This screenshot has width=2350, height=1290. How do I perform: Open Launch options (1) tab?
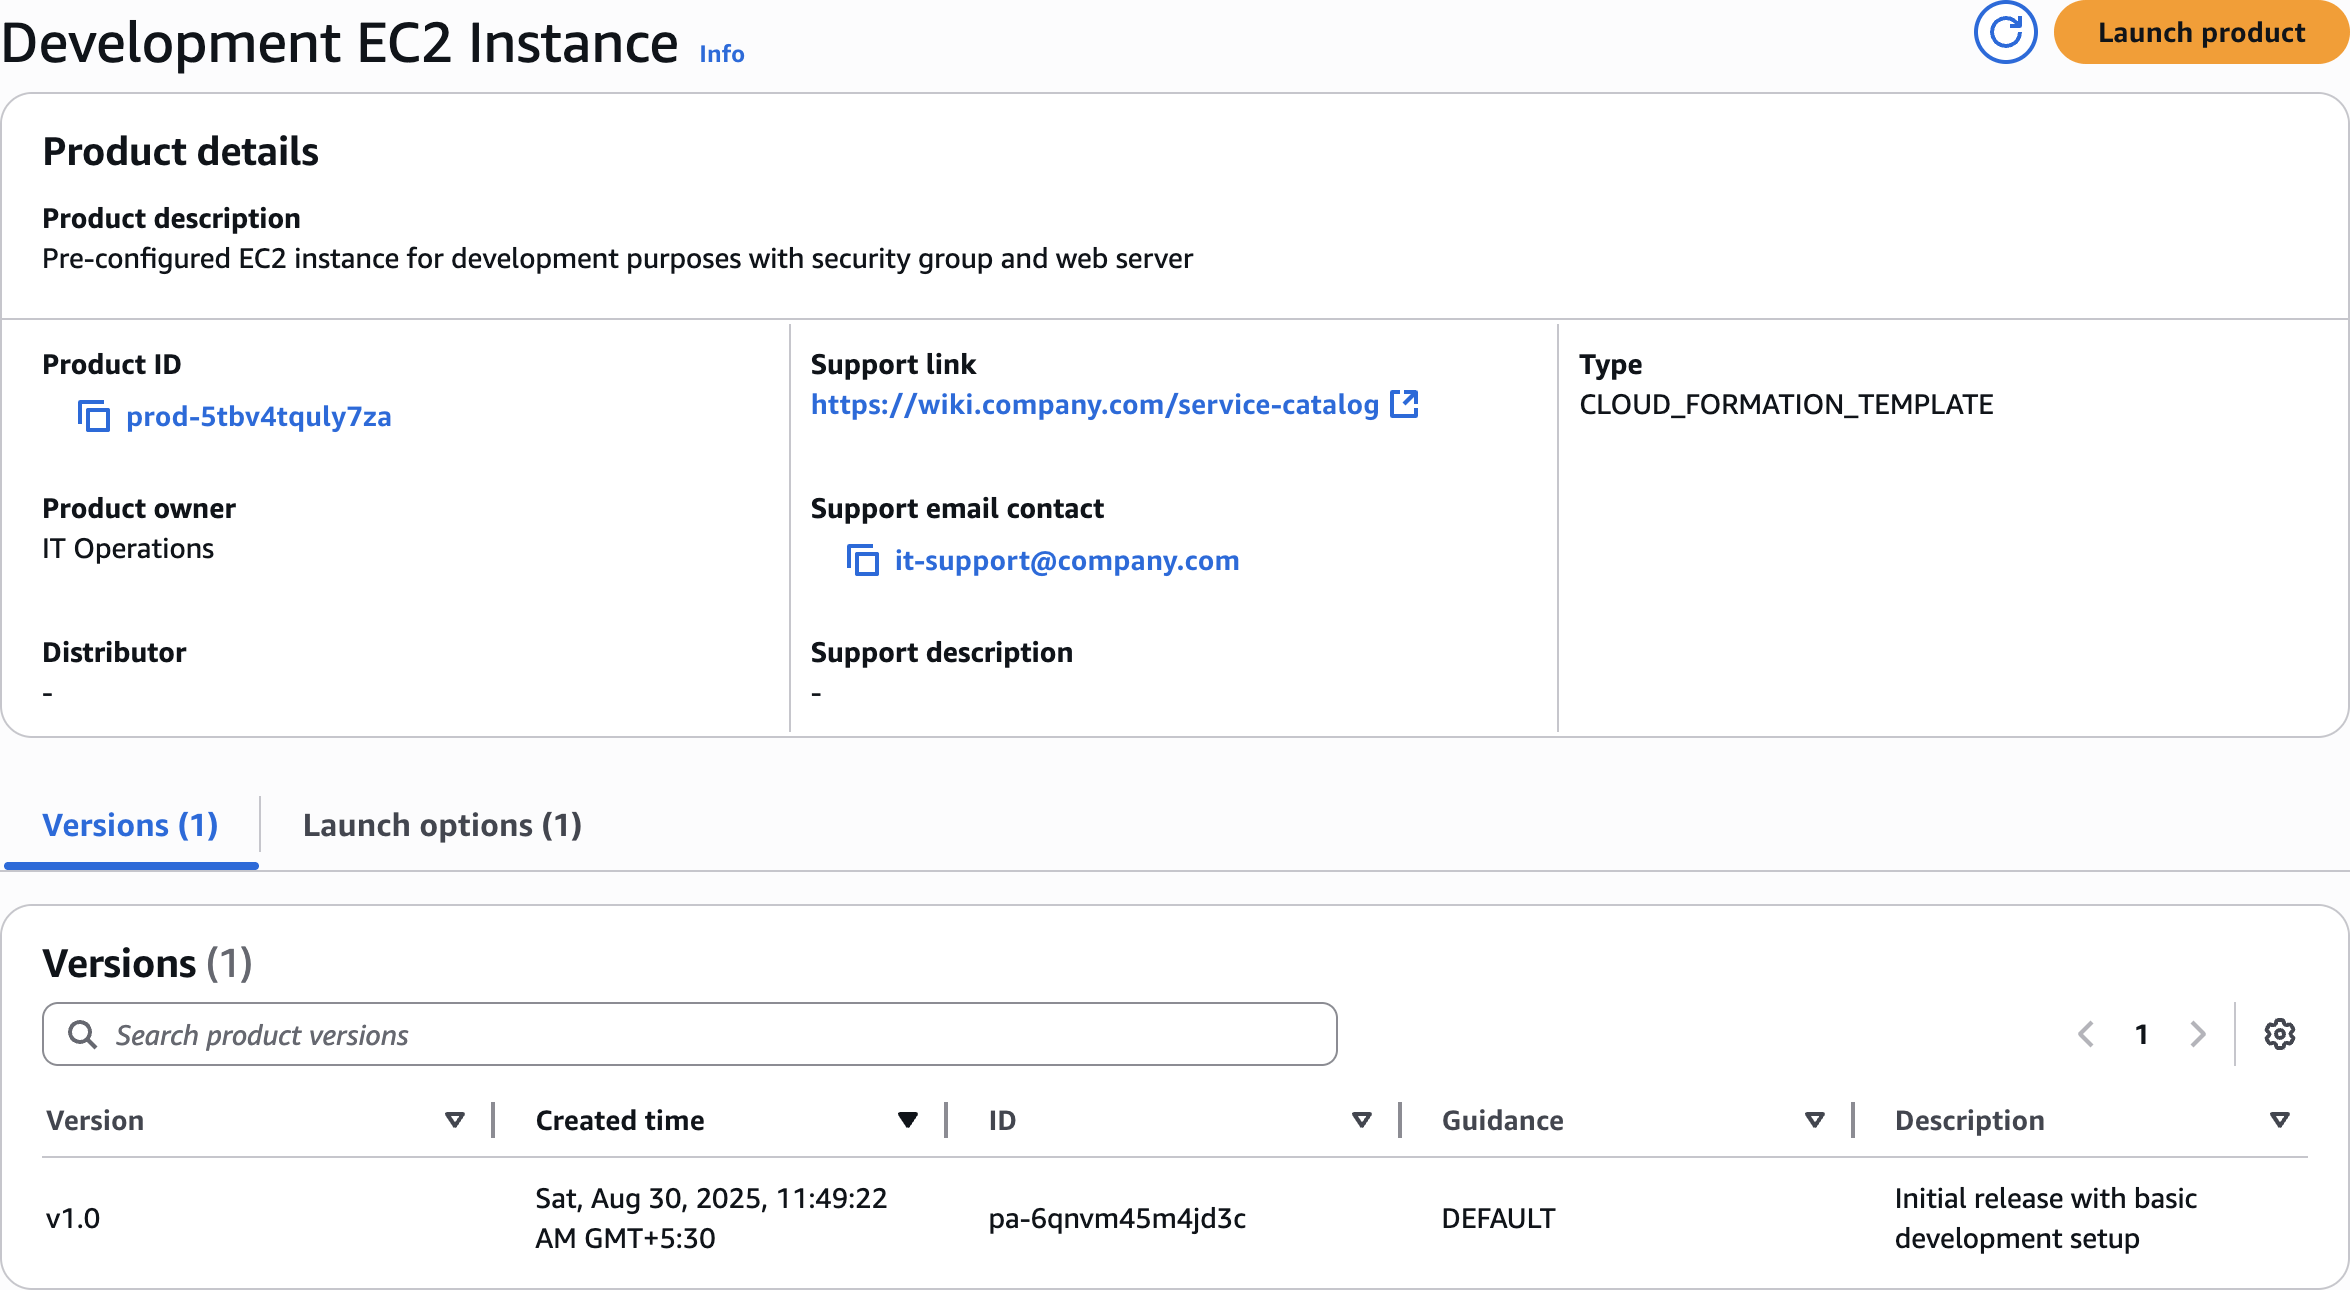coord(442,826)
